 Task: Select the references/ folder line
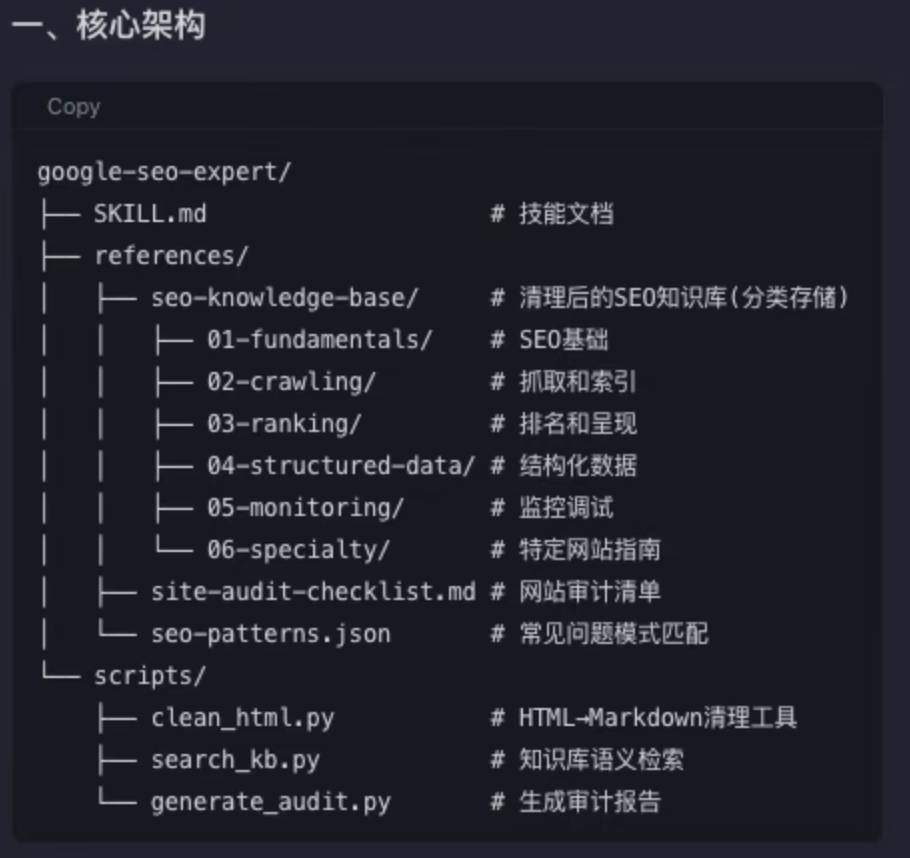point(171,256)
